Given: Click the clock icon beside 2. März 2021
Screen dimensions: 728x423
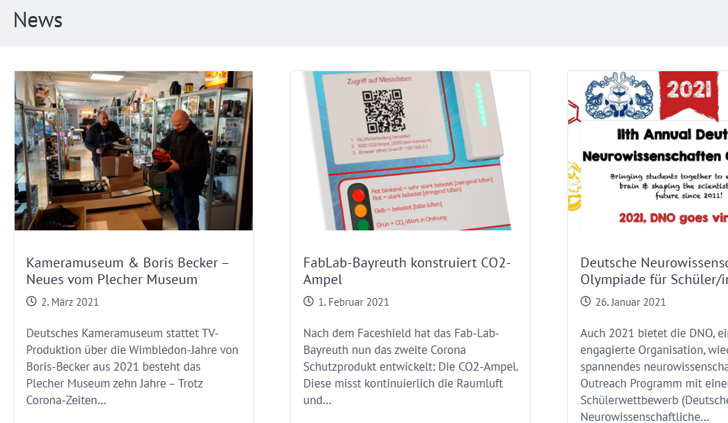Looking at the screenshot, I should point(31,301).
